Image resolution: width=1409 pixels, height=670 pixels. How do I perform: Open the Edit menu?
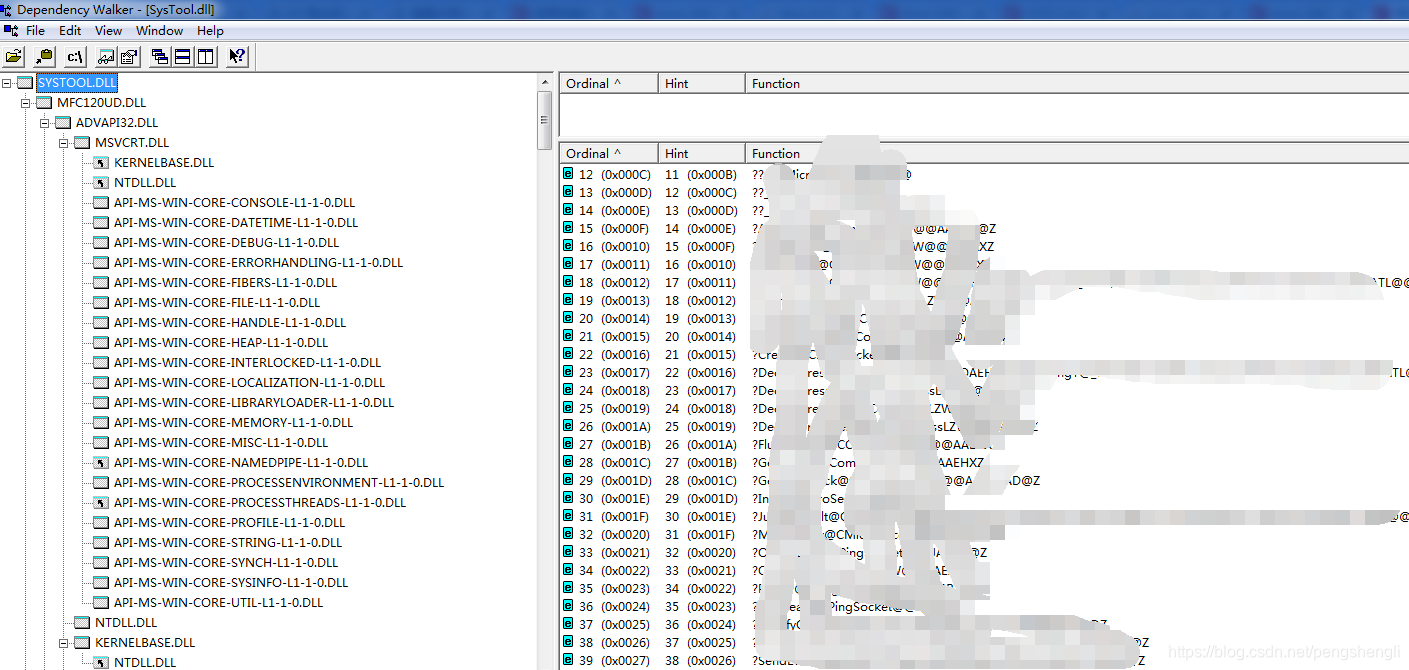pyautogui.click(x=70, y=31)
